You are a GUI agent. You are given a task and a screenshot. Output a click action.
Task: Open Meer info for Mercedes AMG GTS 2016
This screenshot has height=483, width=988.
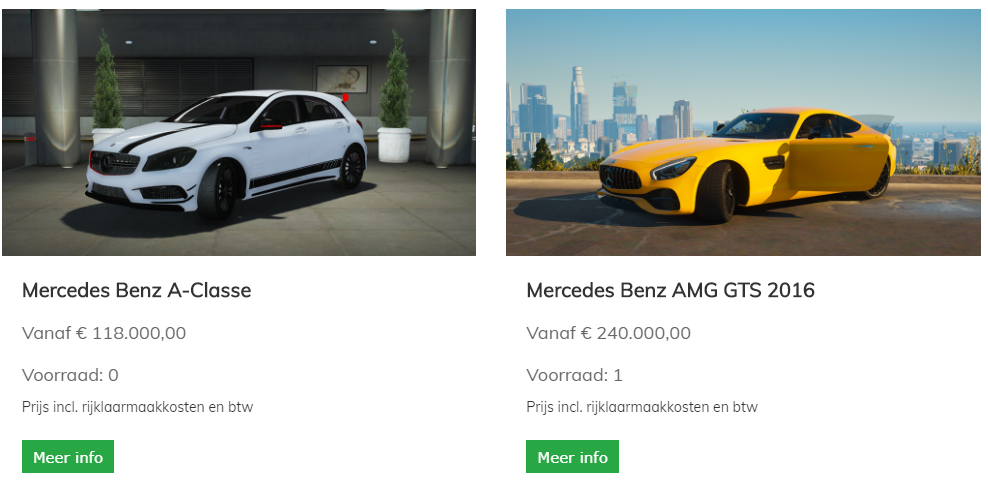pyautogui.click(x=572, y=457)
